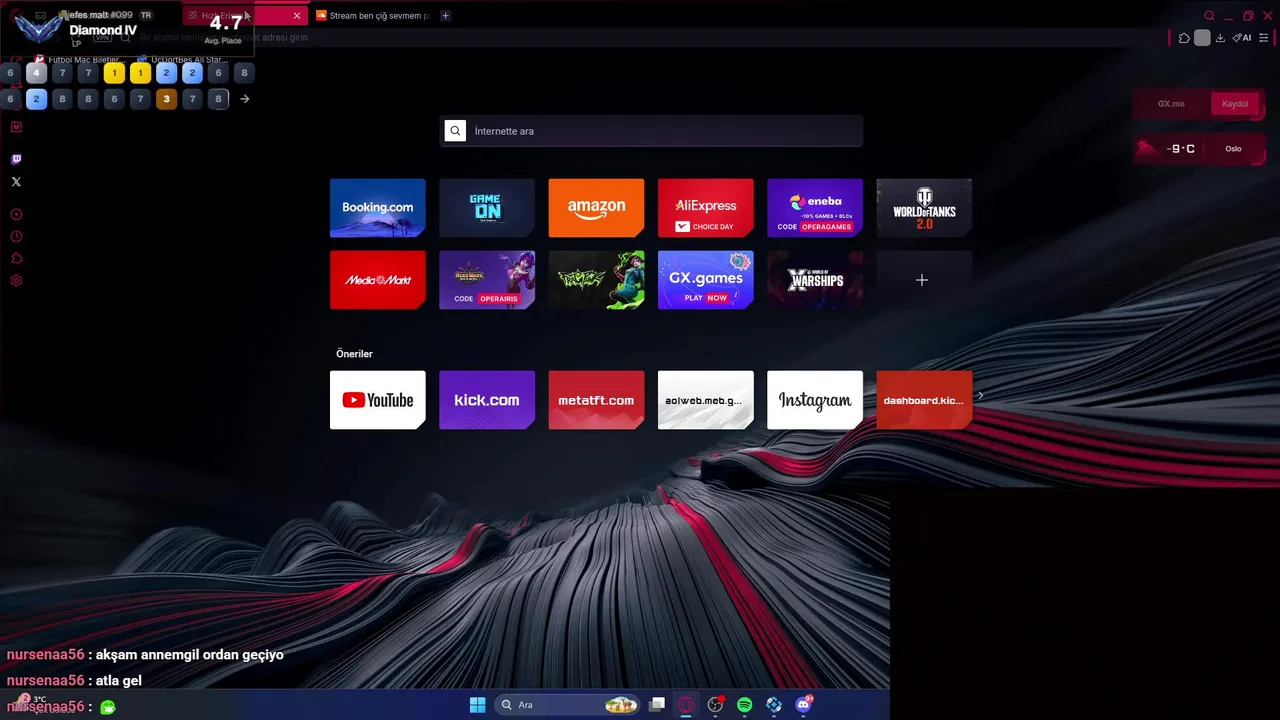
Task: Open the extensions cube icon in toolbar
Action: coord(1184,38)
